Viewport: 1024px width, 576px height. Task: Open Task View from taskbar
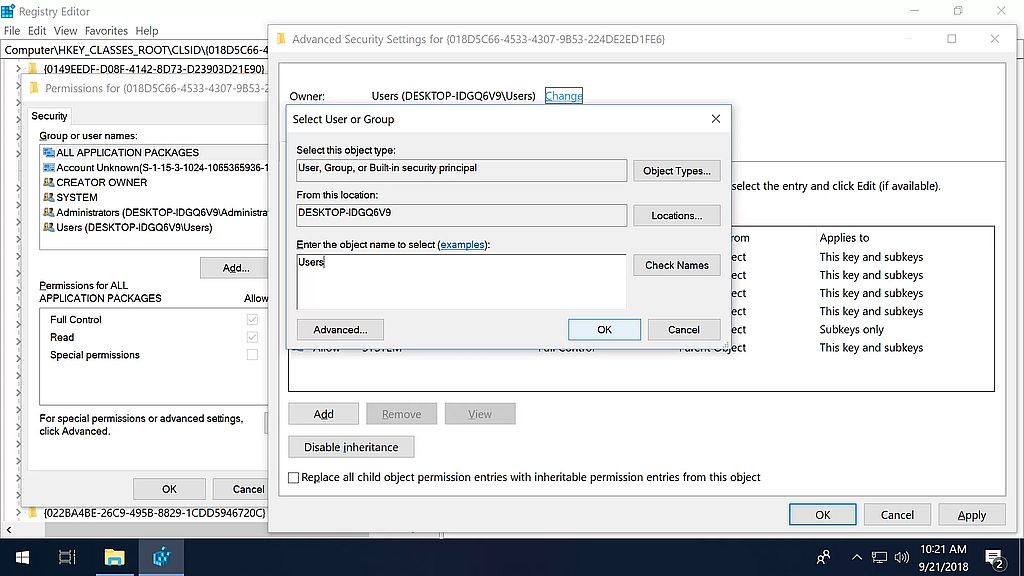pos(67,557)
